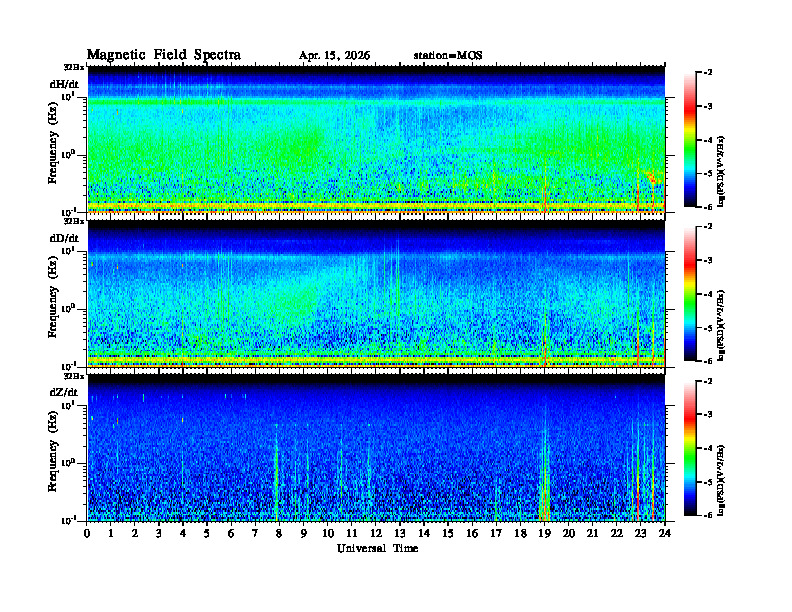792x612 pixels.
Task: Click the "-4" label on dH/dt color bar
Action: click(x=707, y=140)
